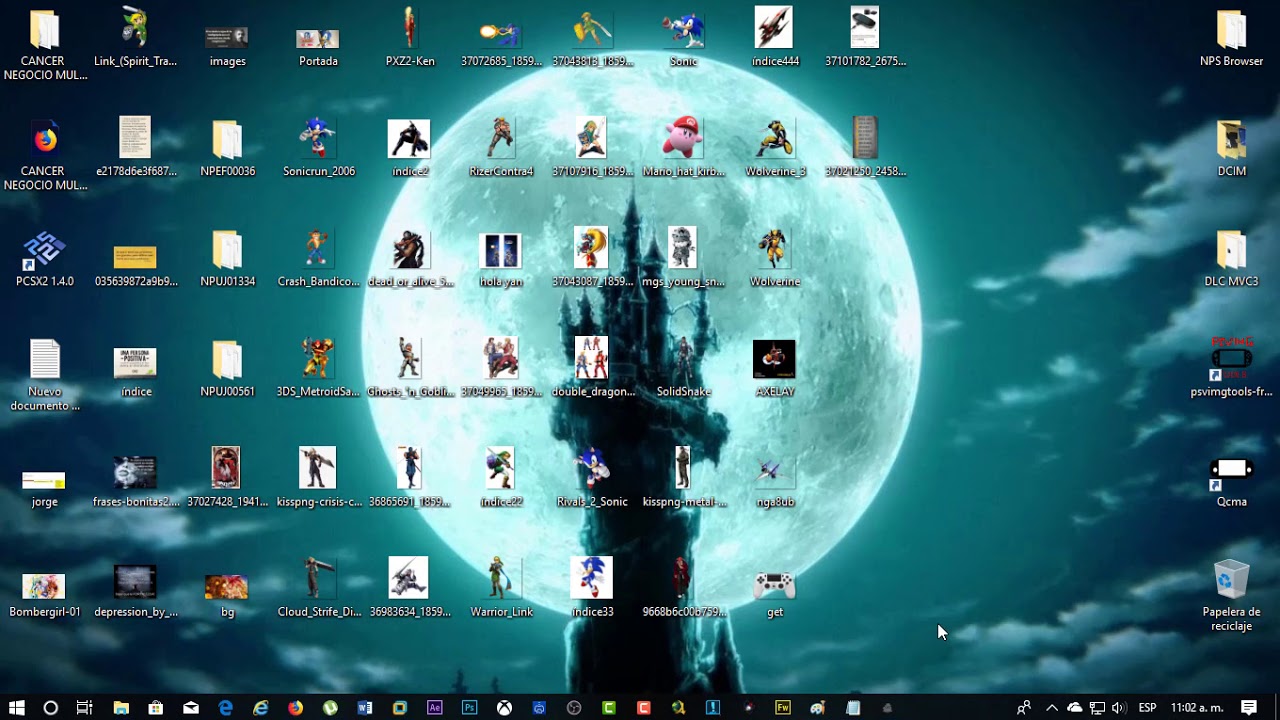This screenshot has height=720, width=1280.
Task: Open Firefox from the taskbar
Action: click(x=295, y=707)
